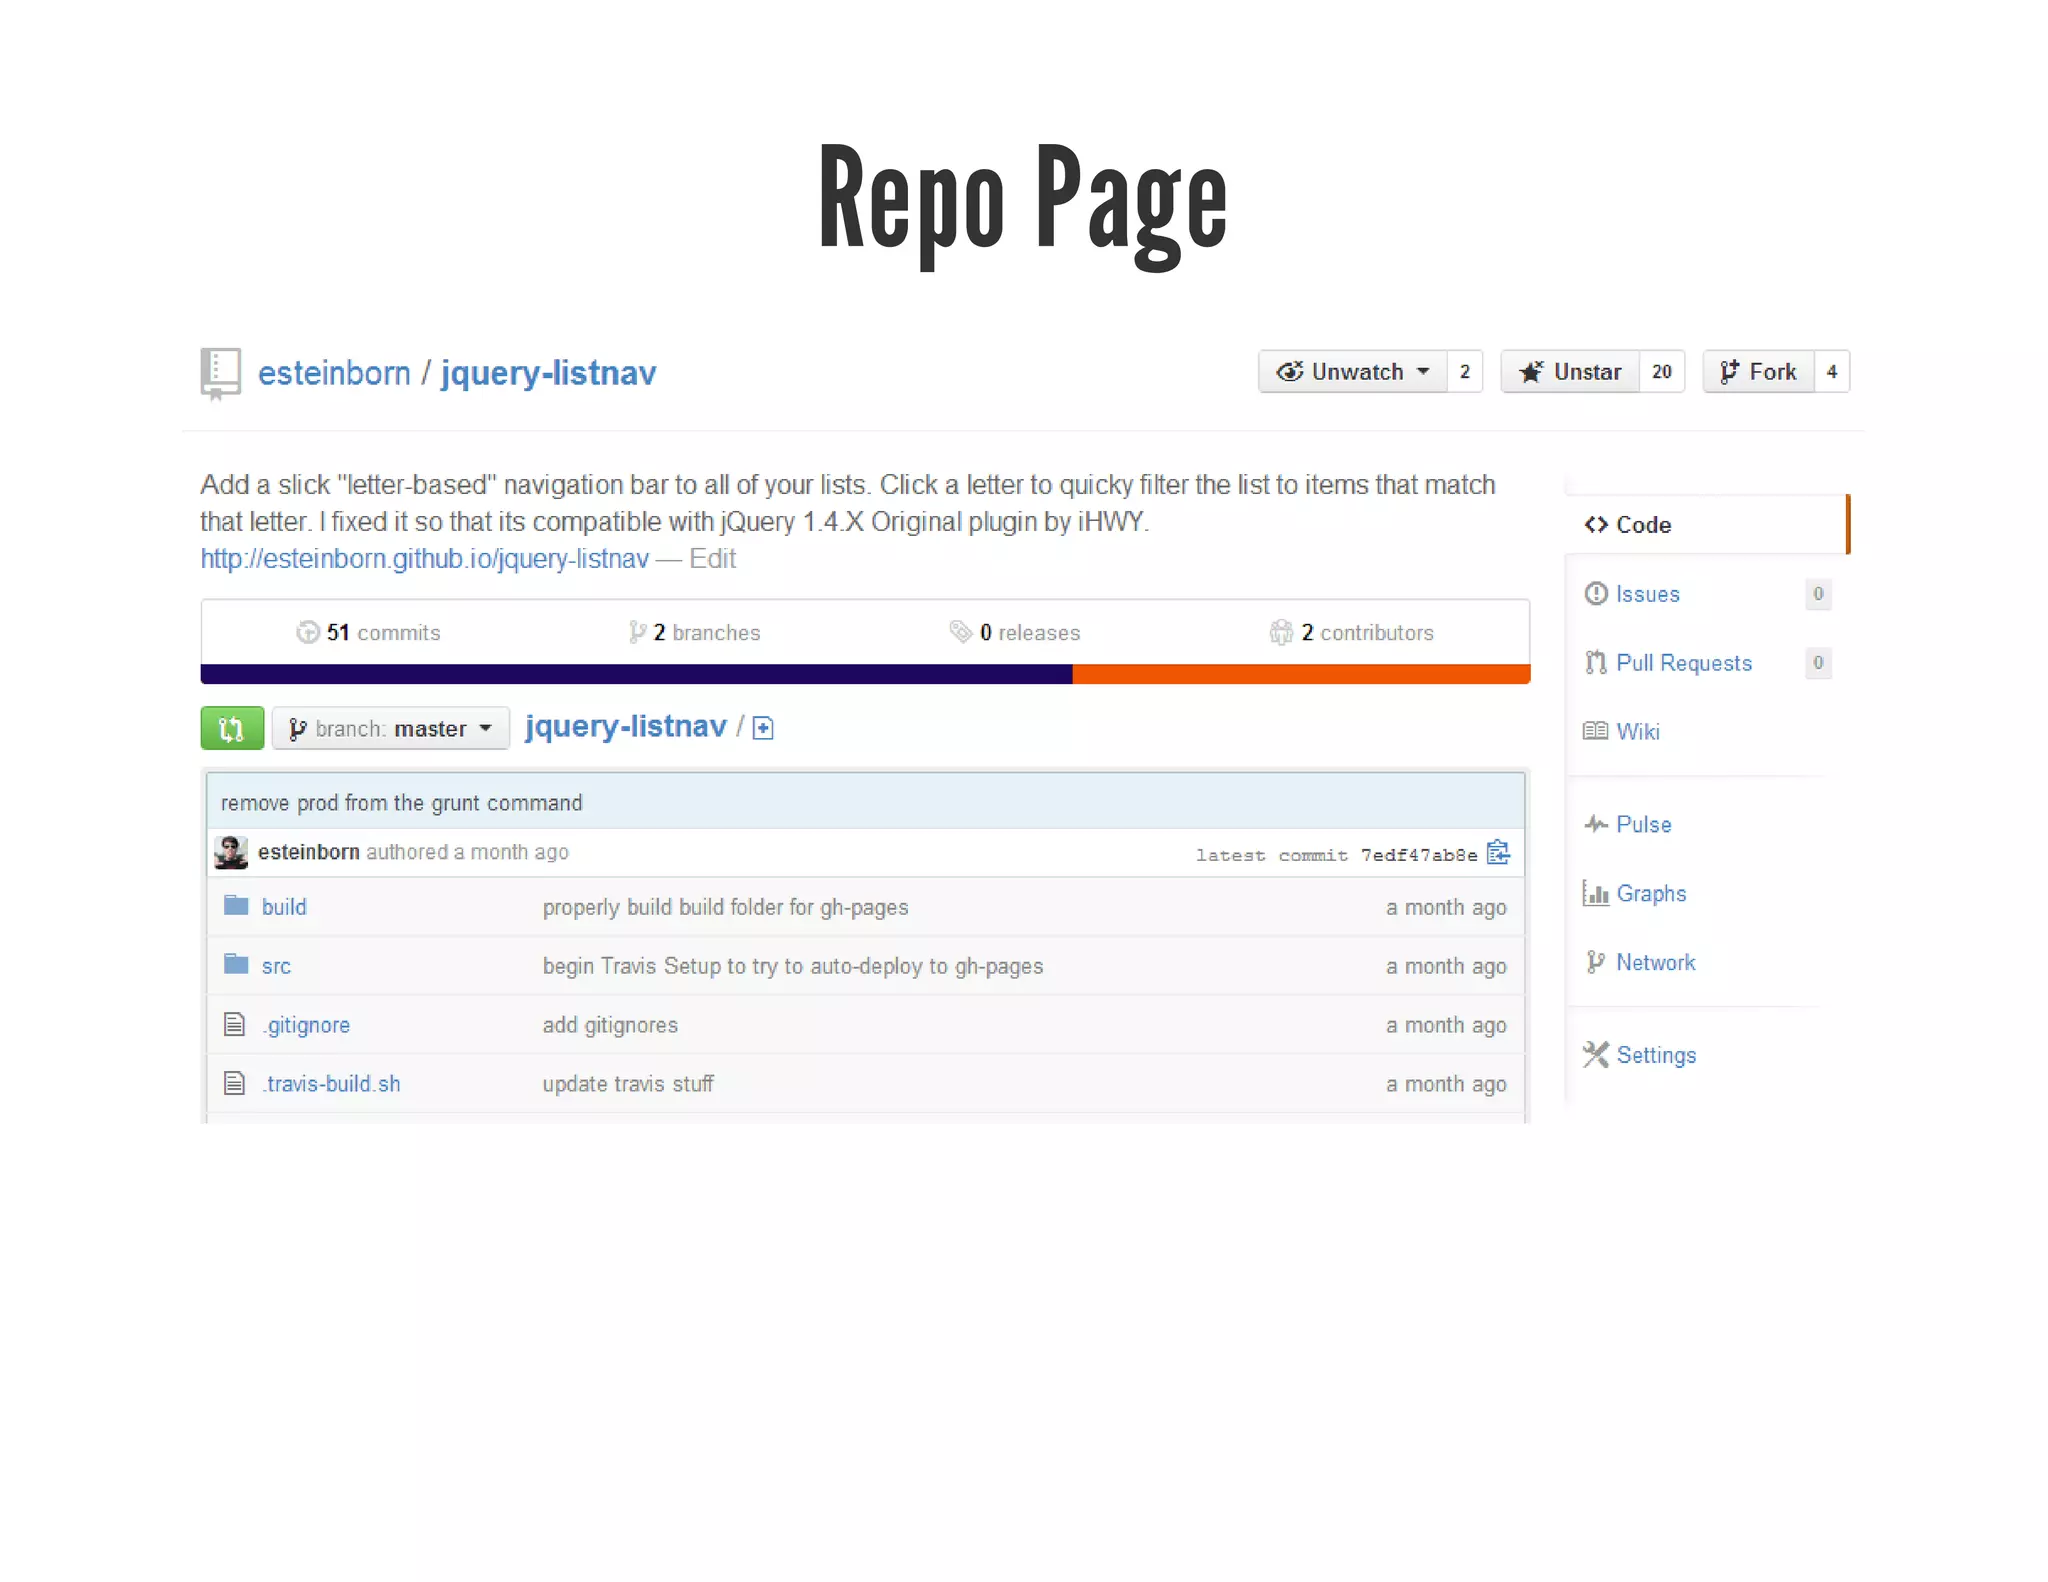Go to Pull Requests tab
Screen dimensions: 2048x1582
coord(1683,663)
